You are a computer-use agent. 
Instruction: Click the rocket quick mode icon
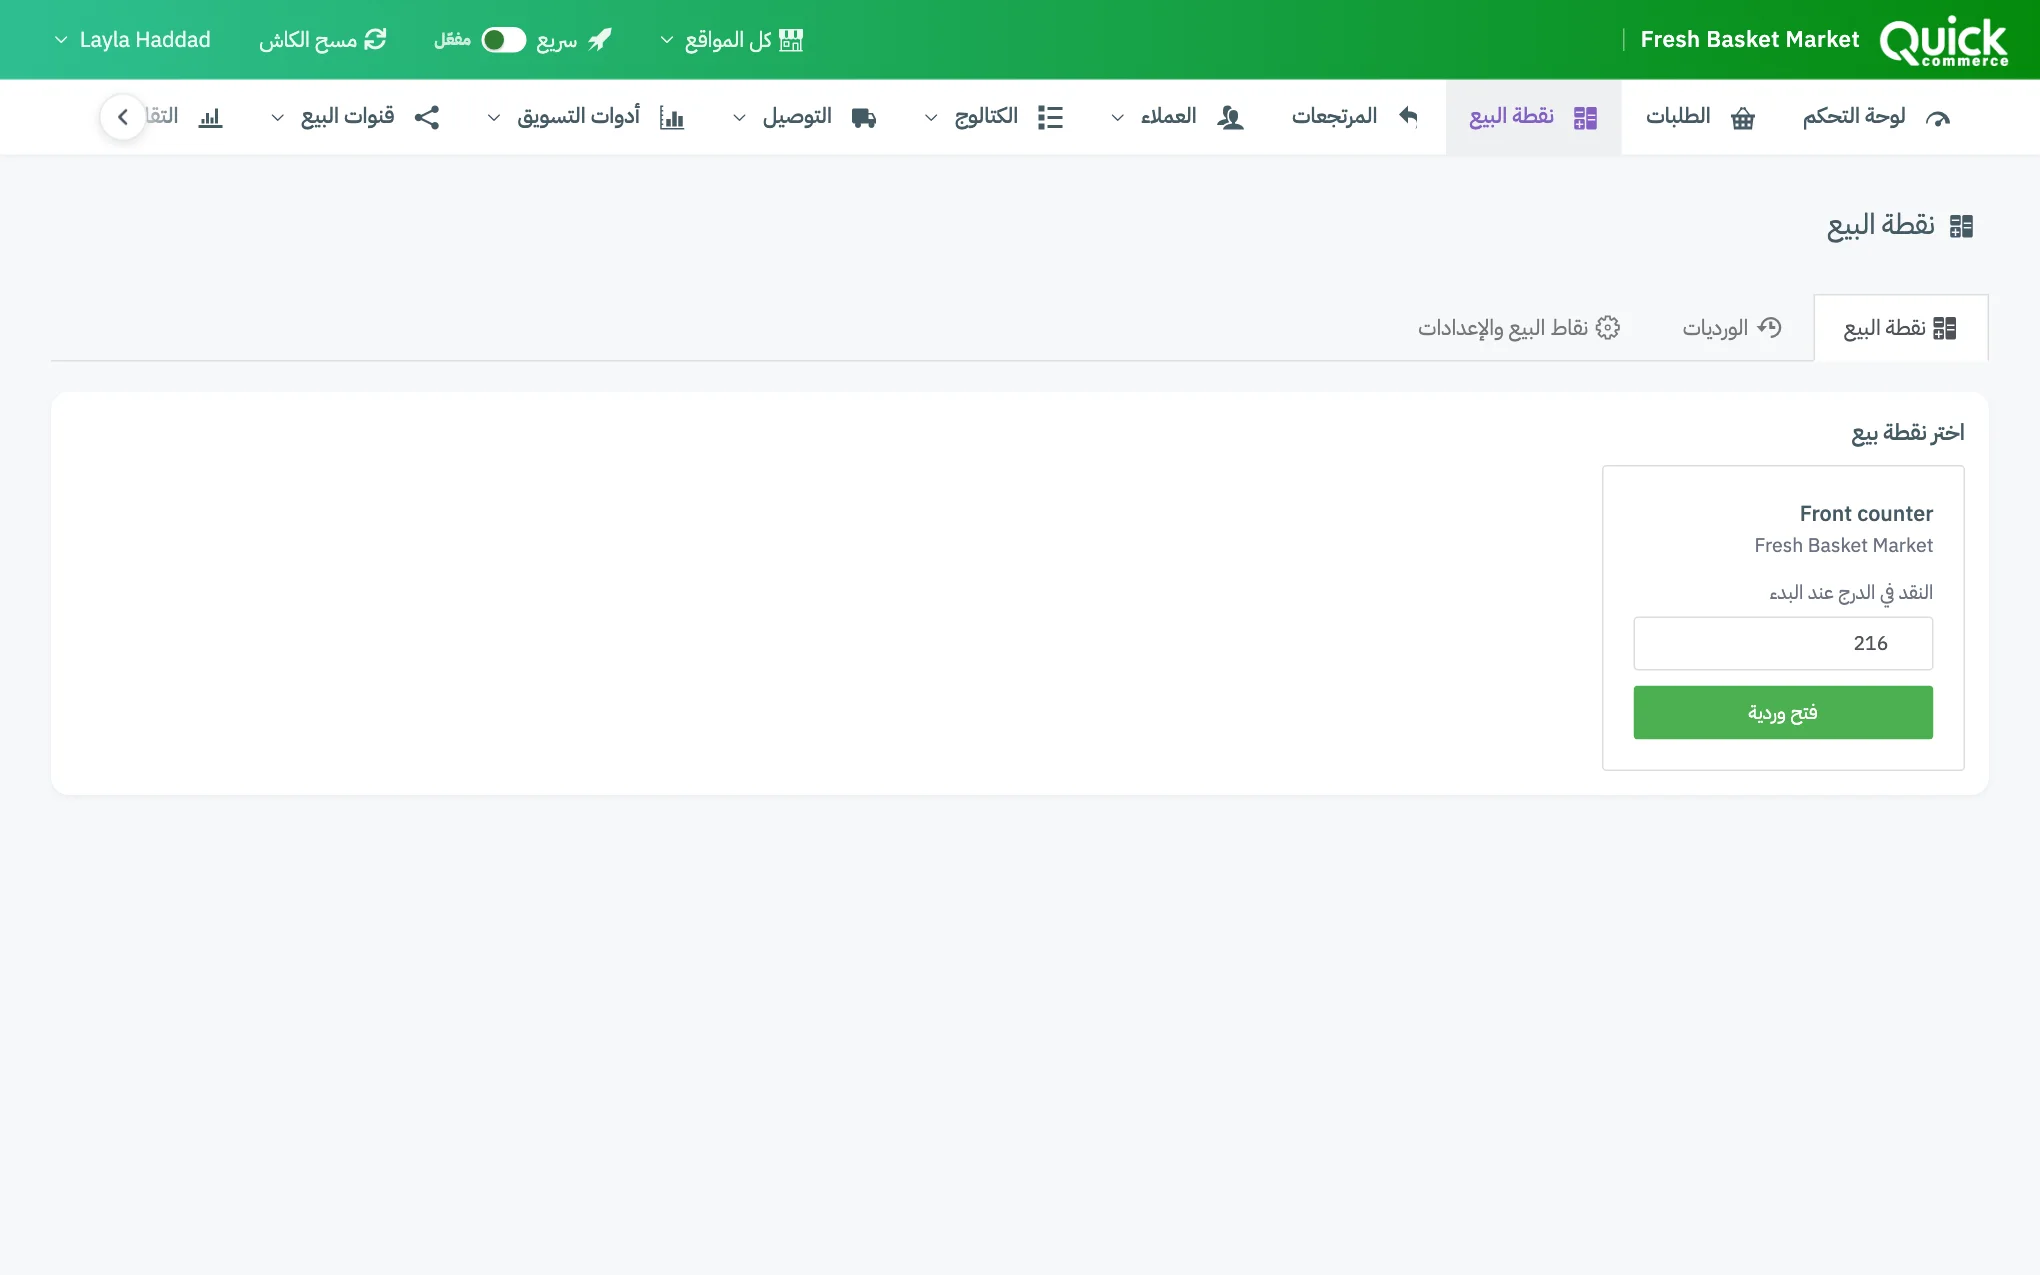point(600,40)
